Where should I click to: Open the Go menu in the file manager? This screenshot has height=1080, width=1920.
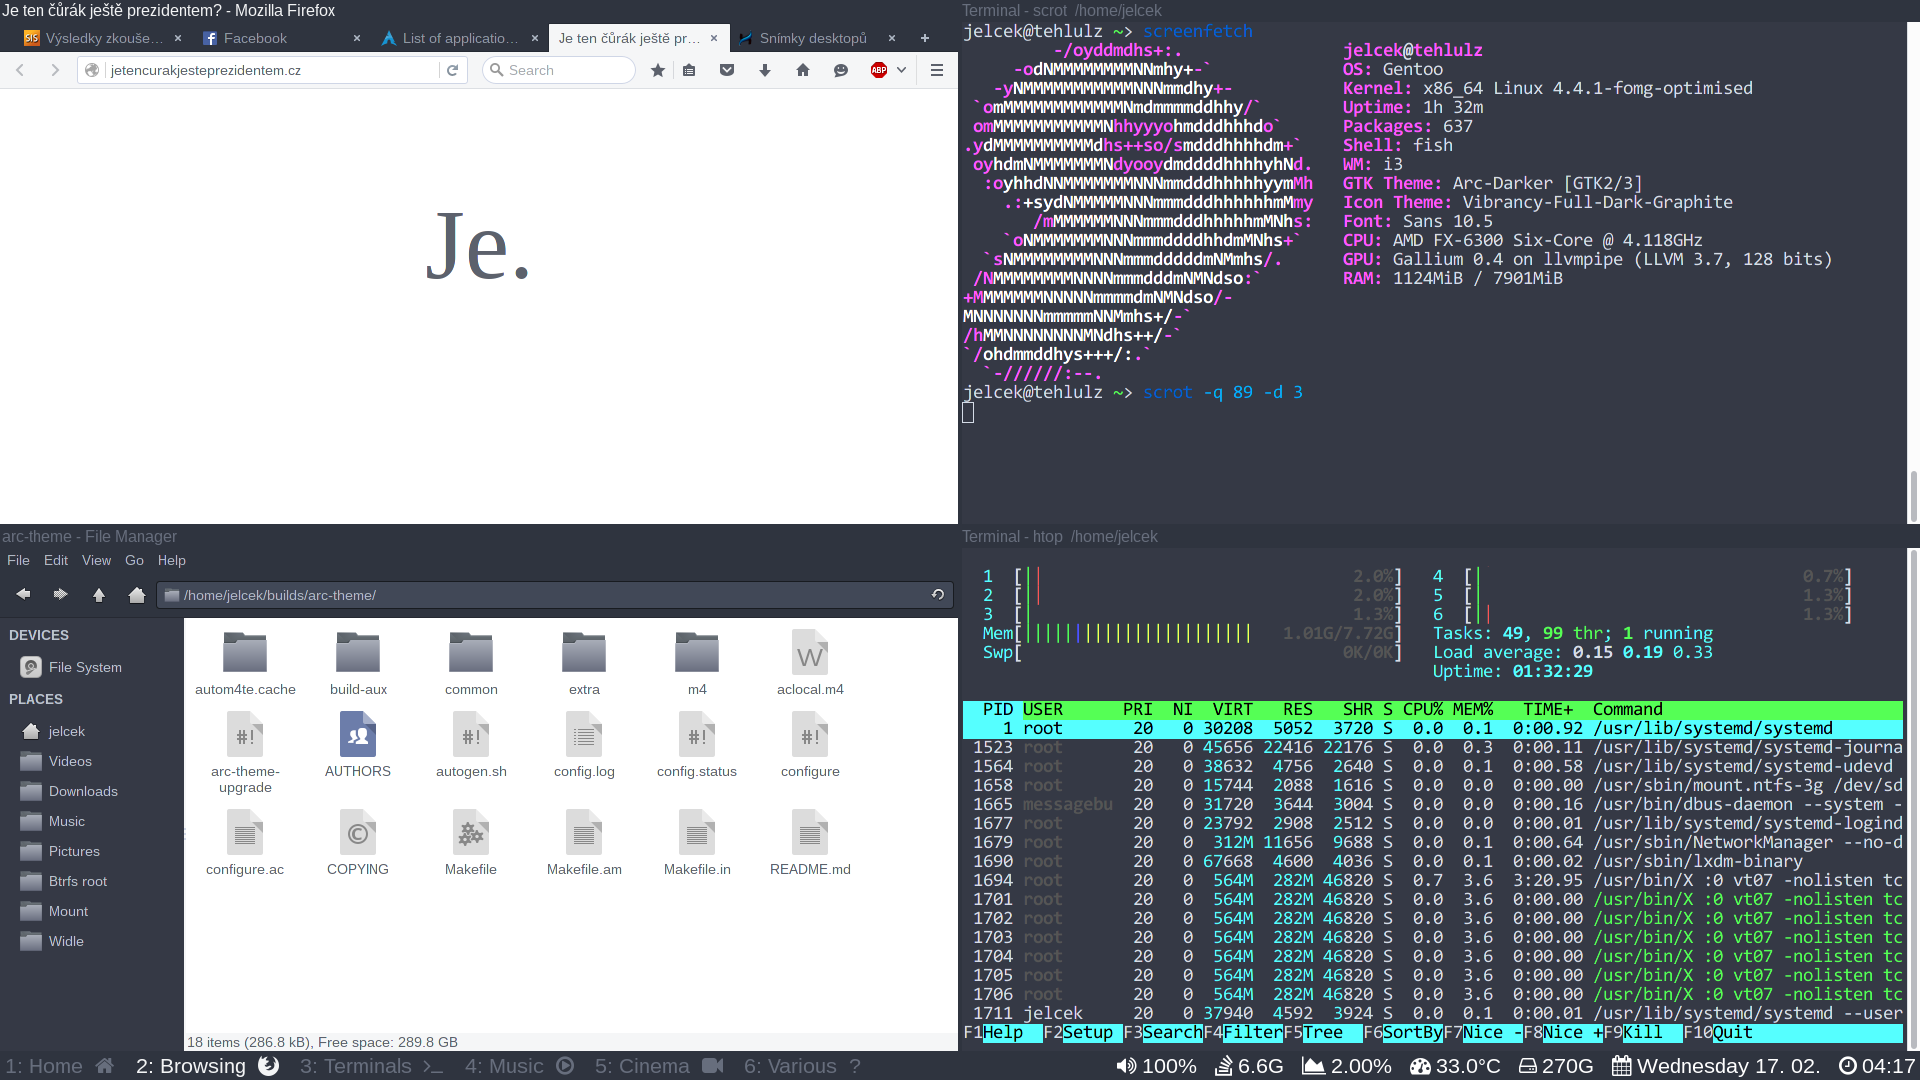[134, 560]
